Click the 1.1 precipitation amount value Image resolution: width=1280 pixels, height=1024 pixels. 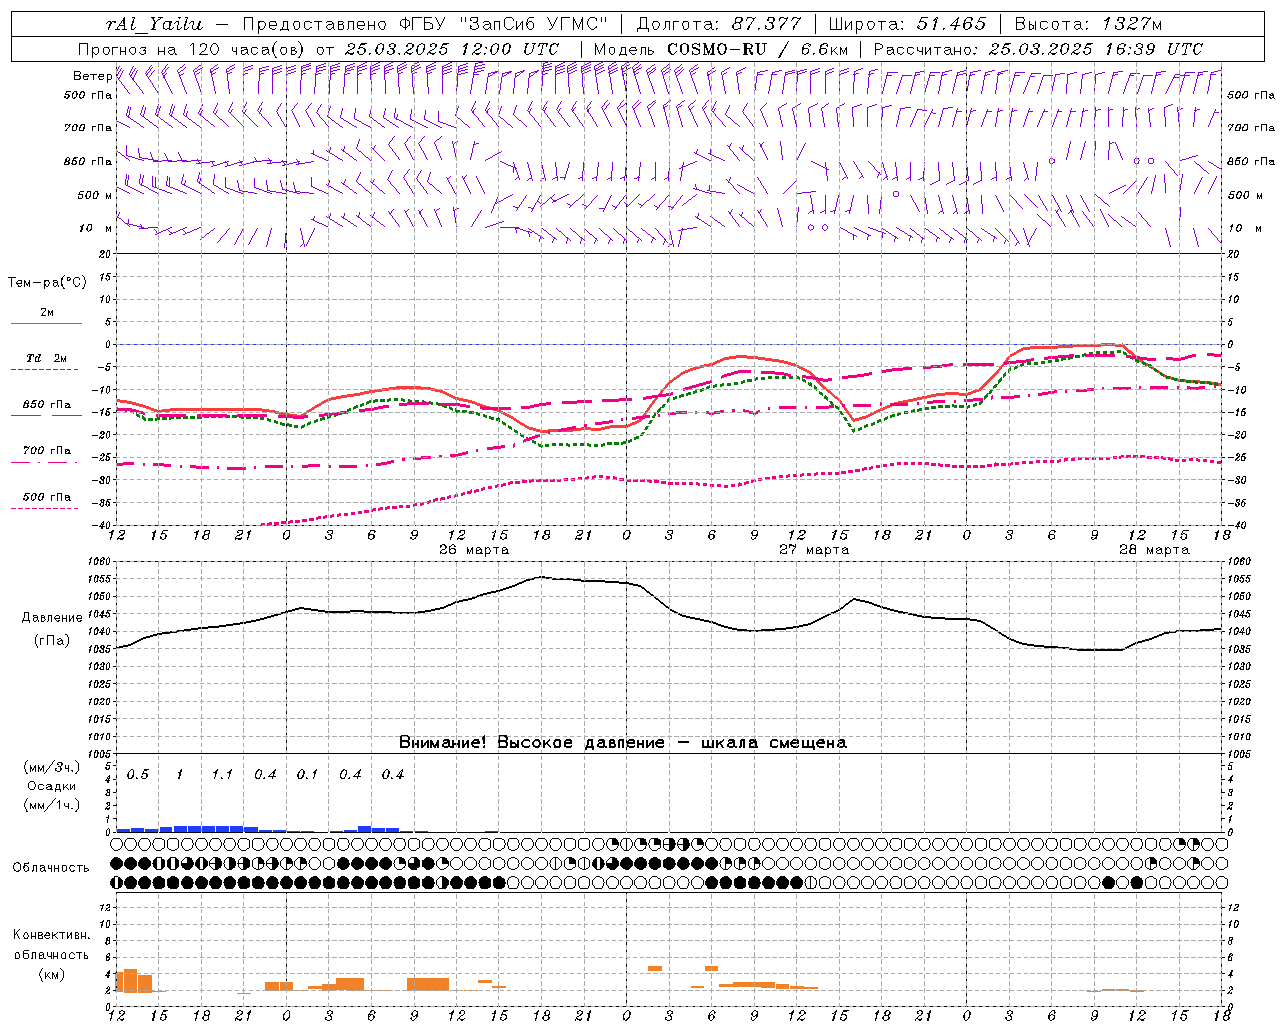[222, 774]
